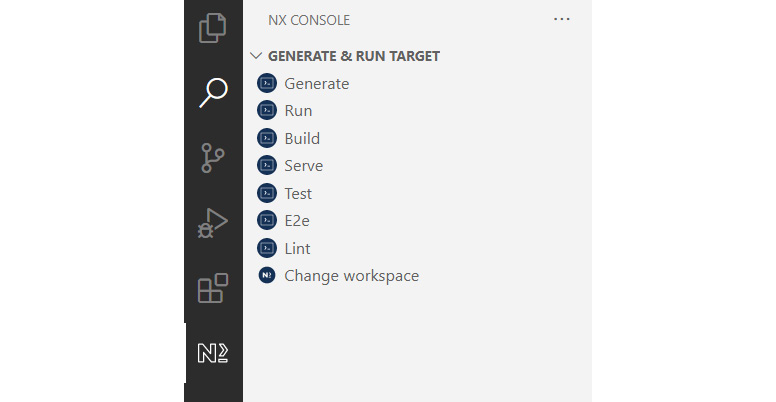Image resolution: width=776 pixels, height=402 pixels.
Task: Open Run and Debug view icon
Action: [x=213, y=223]
